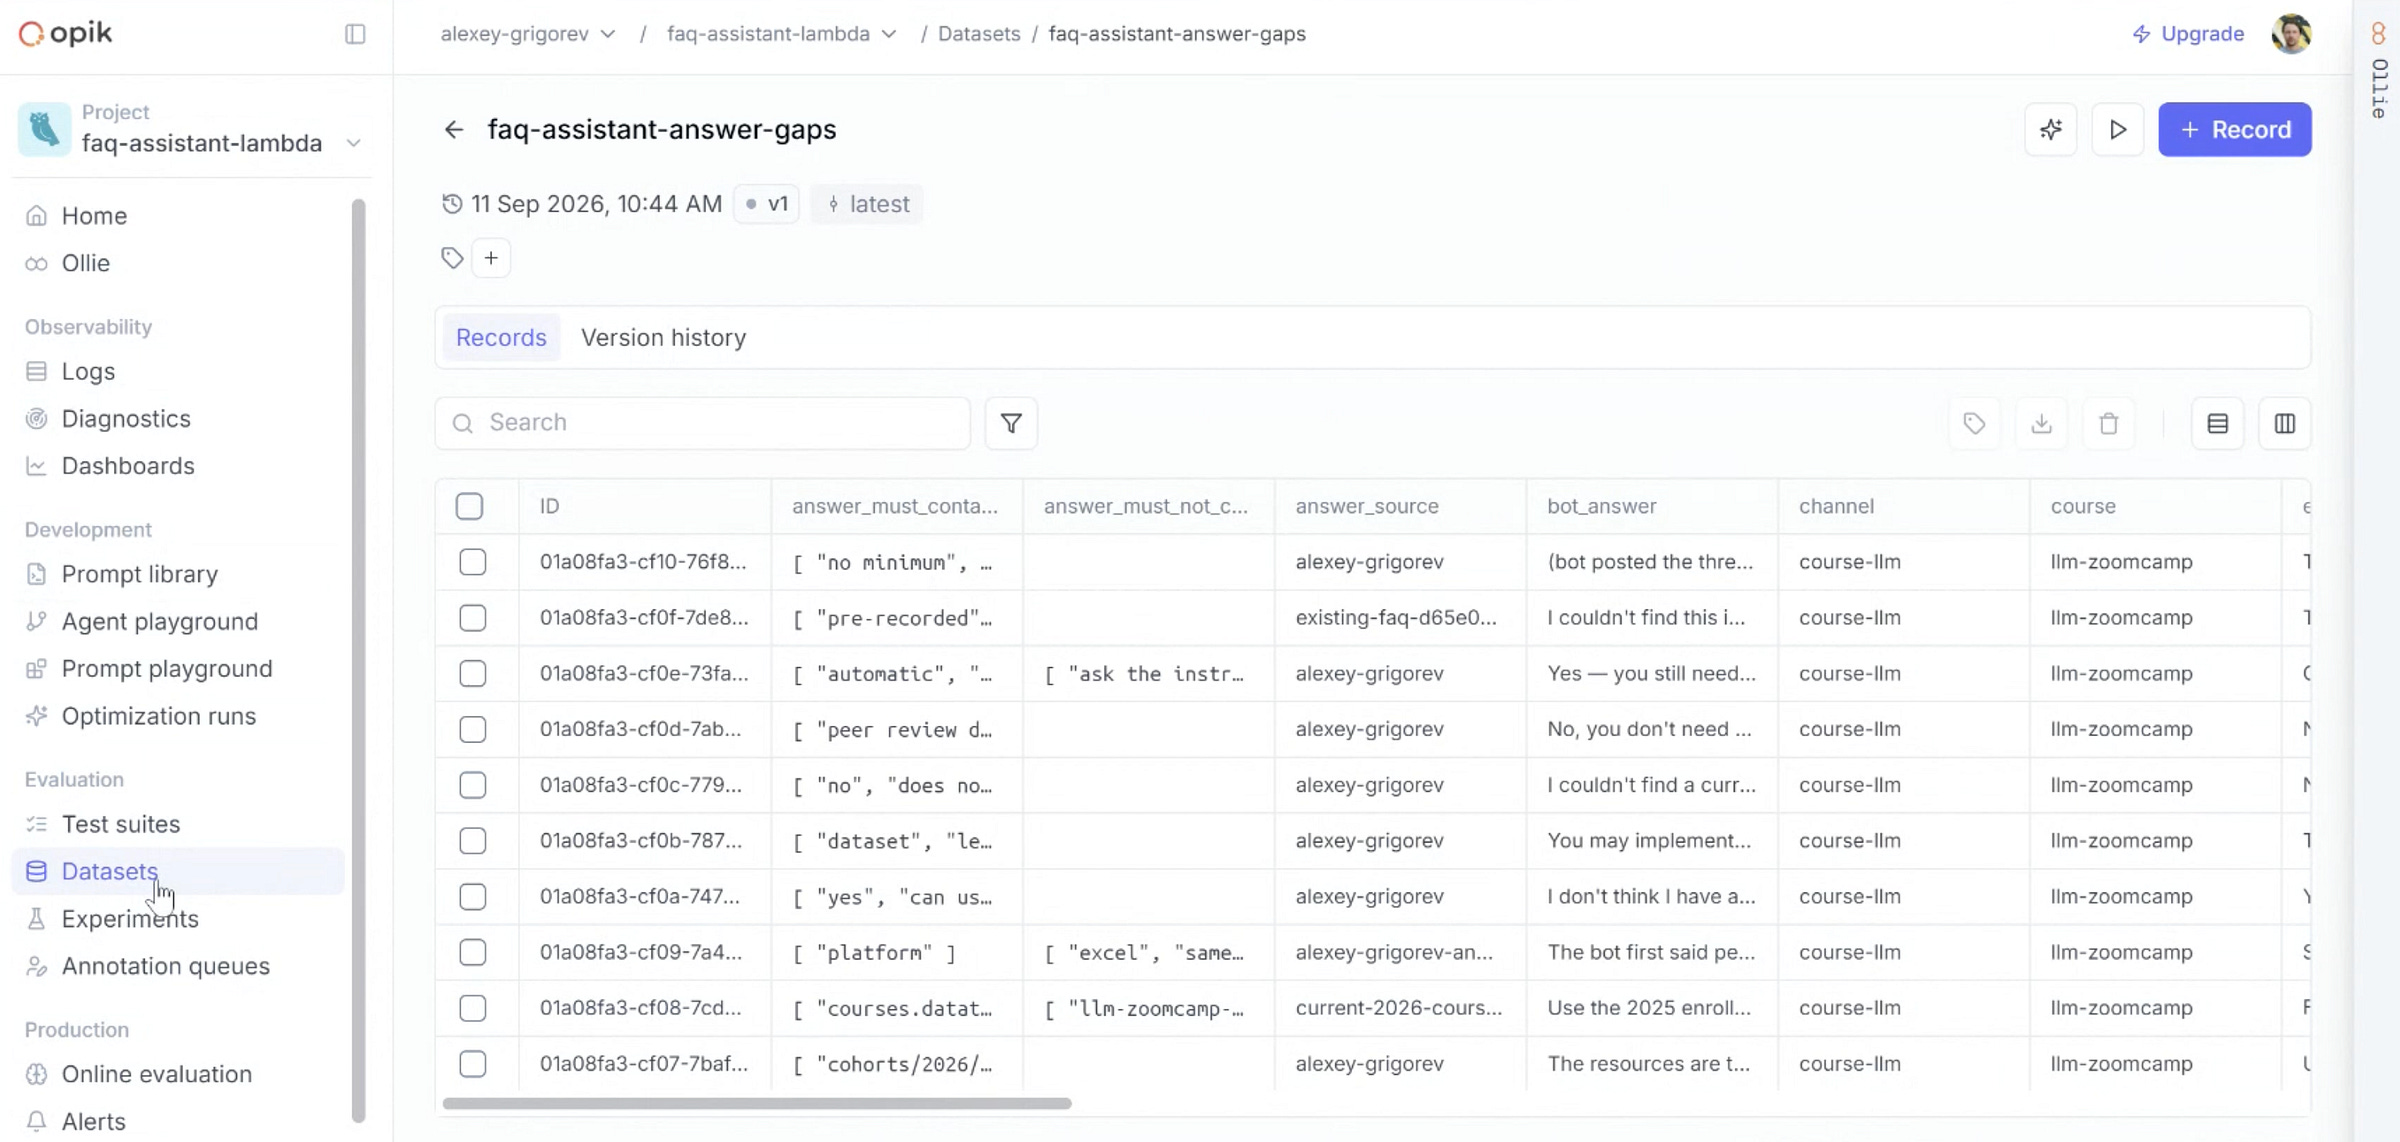Screen dimensions: 2400x1142
Task: Go back using the left arrow icon
Action: tap(454, 130)
